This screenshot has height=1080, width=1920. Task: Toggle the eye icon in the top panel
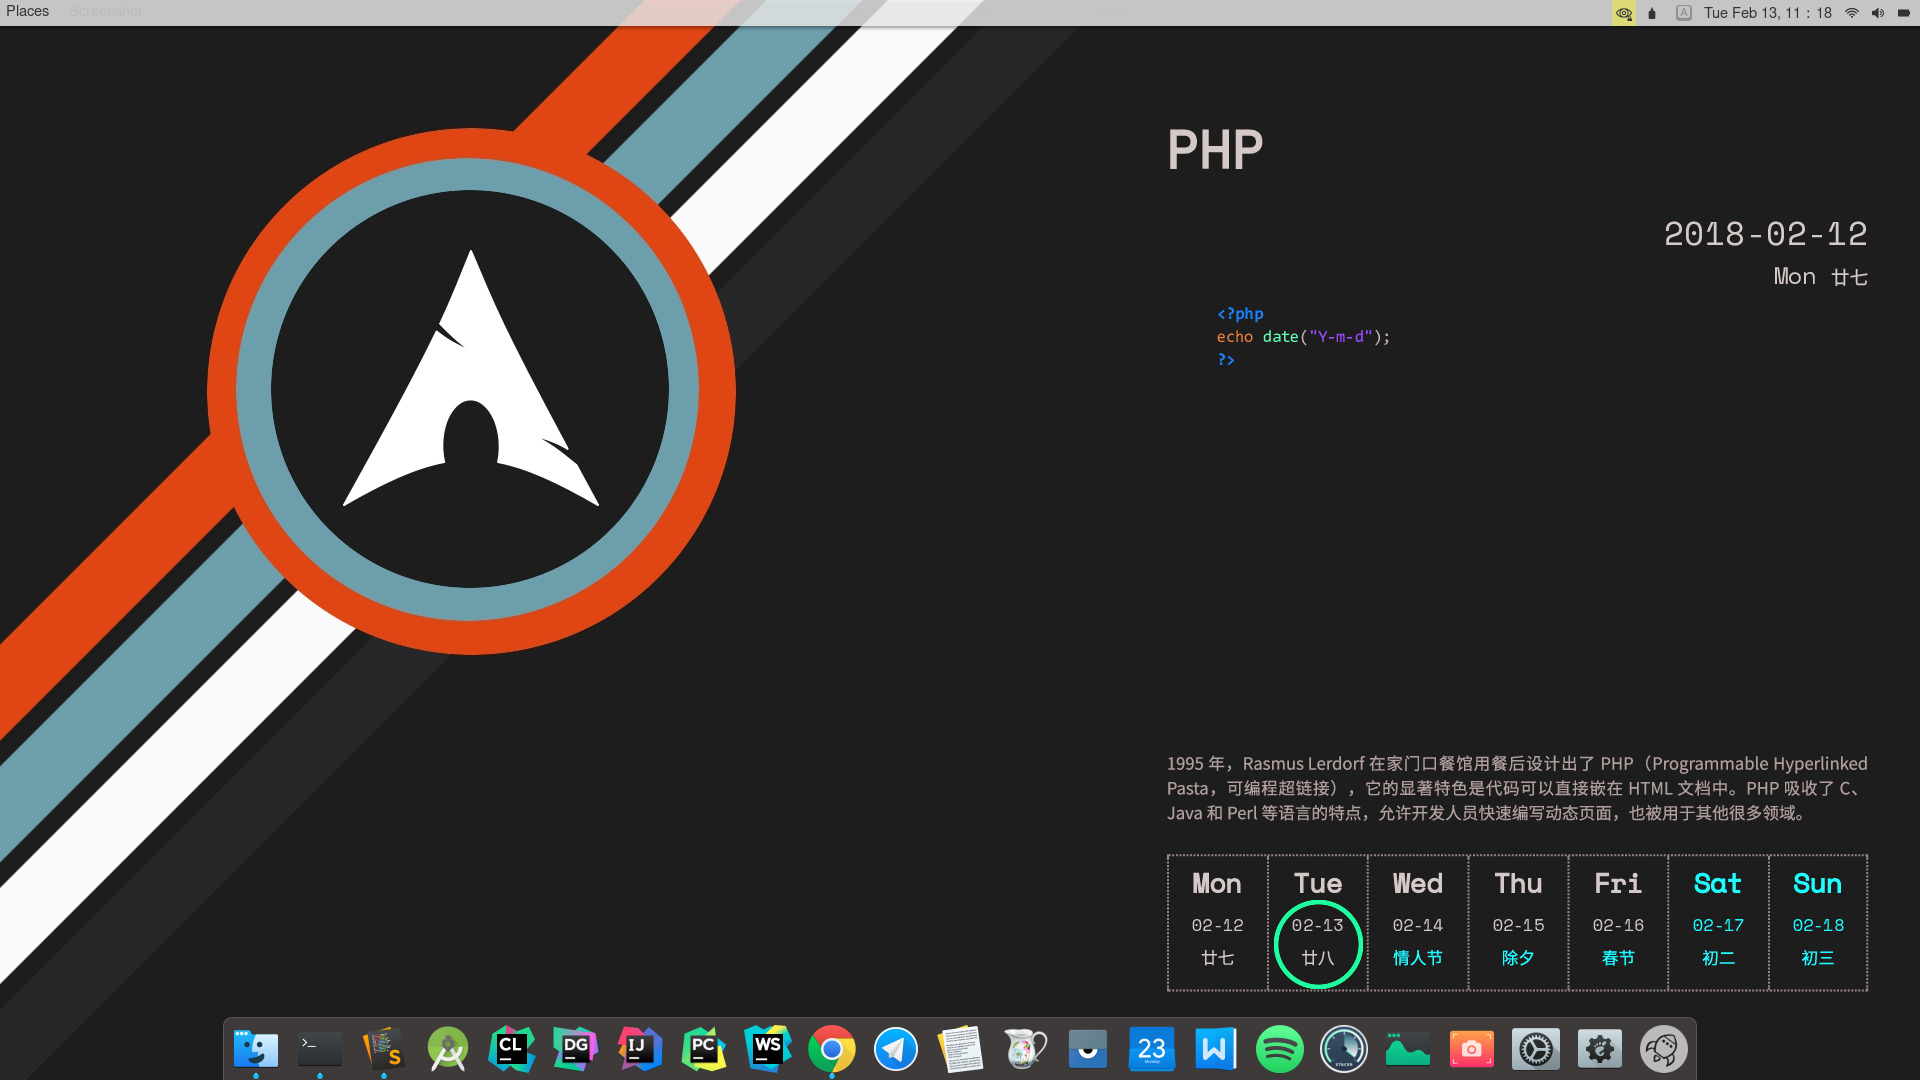1623,13
